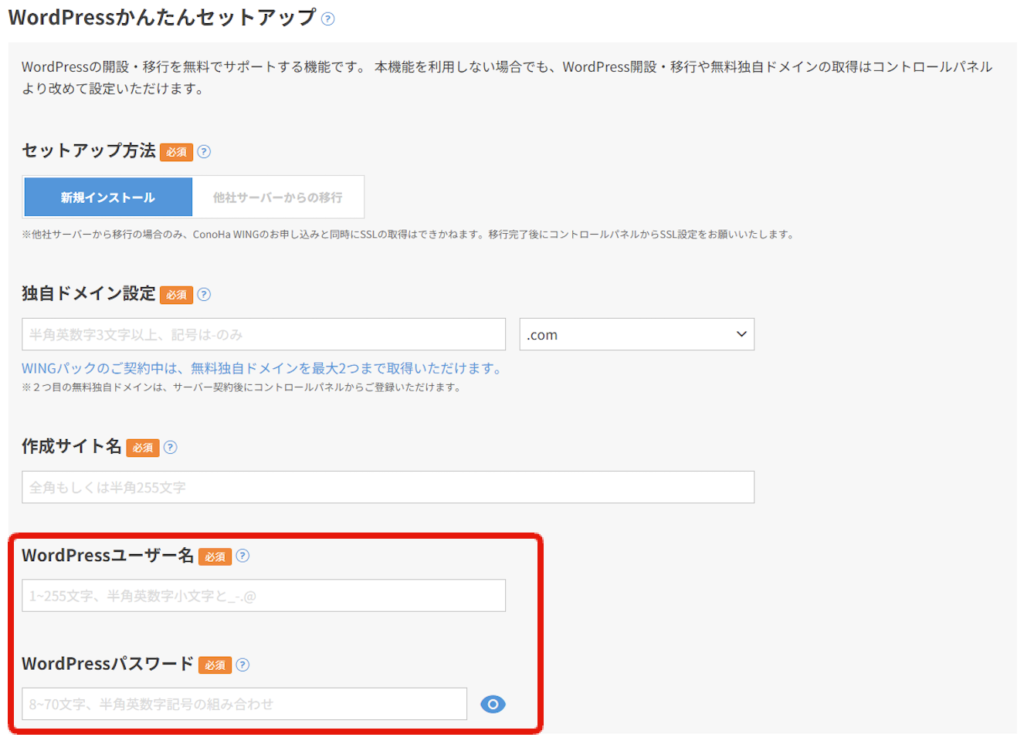Focus the 独自ドメイン name input field

click(x=263, y=335)
